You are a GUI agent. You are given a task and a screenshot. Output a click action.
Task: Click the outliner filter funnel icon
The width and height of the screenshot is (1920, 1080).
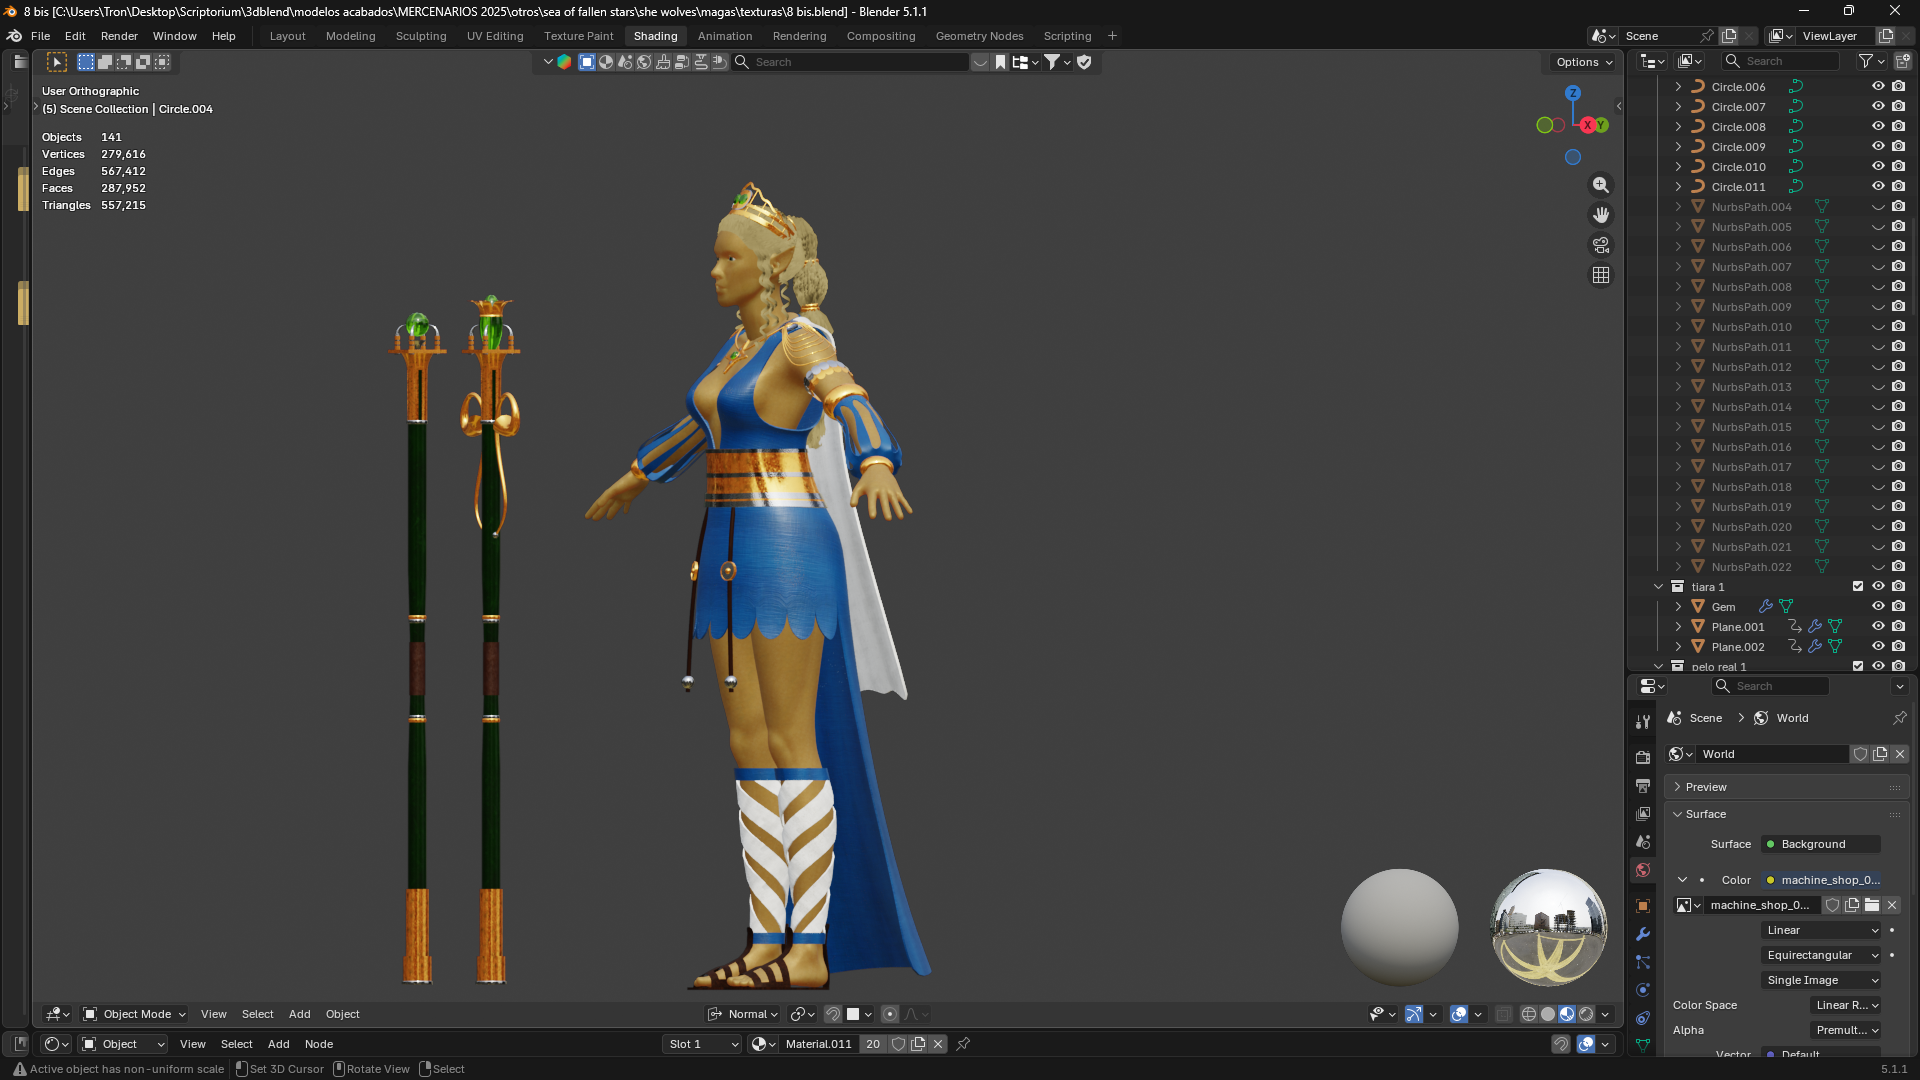(1866, 61)
